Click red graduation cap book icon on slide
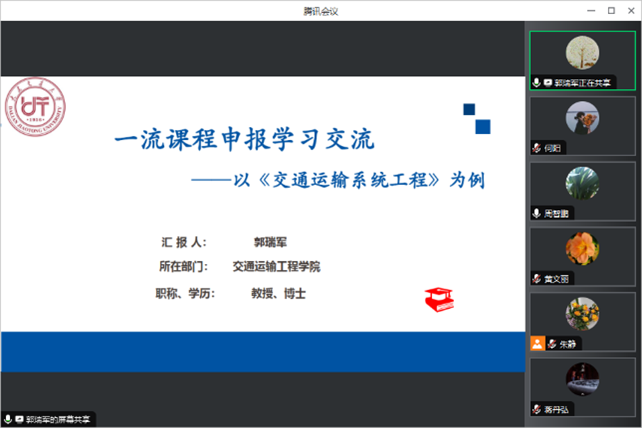 [x=438, y=295]
